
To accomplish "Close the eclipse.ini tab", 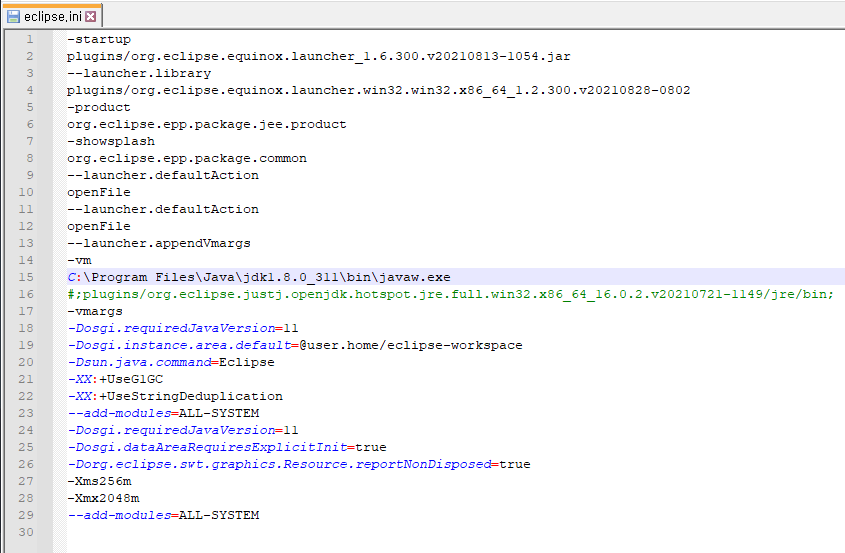I will click(x=91, y=17).
